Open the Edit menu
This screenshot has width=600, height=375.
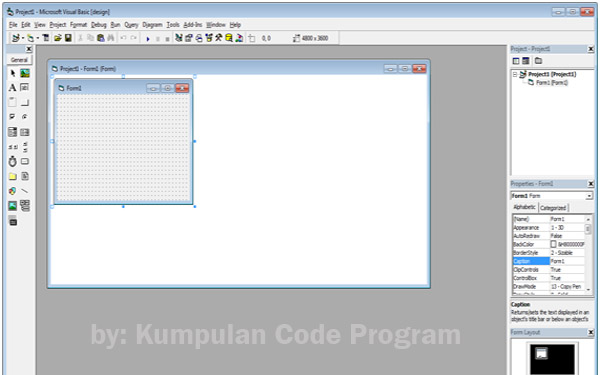26,25
